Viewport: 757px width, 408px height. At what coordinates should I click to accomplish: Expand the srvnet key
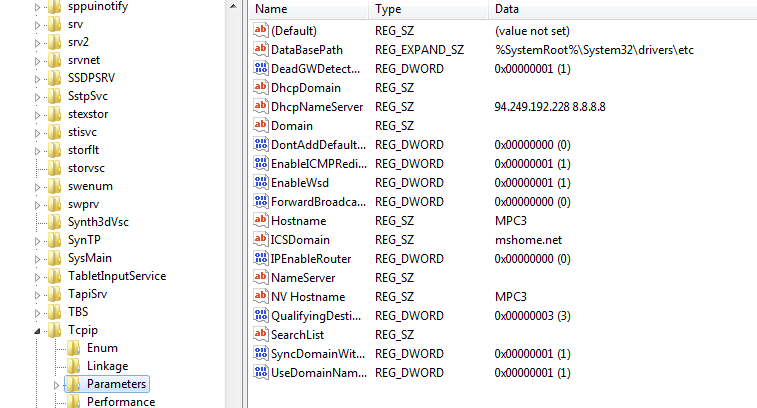[x=37, y=61]
